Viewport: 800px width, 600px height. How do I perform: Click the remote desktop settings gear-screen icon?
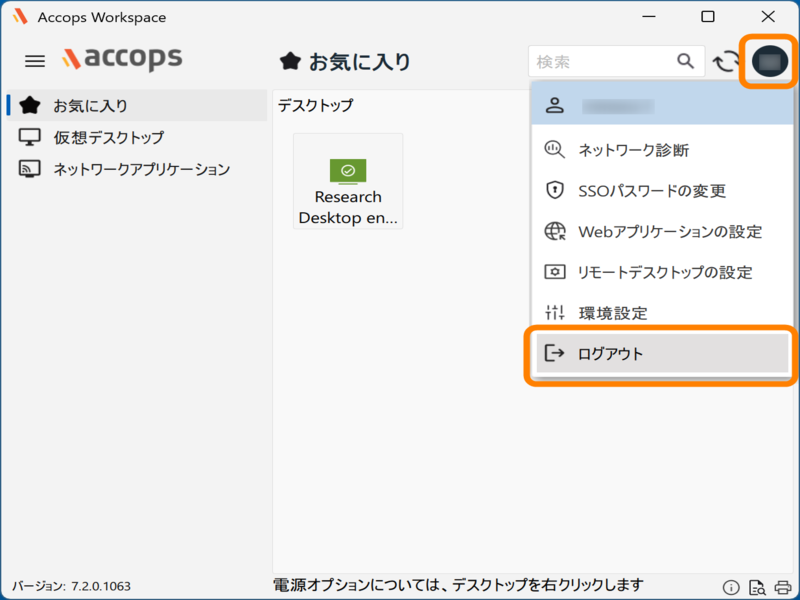tap(555, 272)
